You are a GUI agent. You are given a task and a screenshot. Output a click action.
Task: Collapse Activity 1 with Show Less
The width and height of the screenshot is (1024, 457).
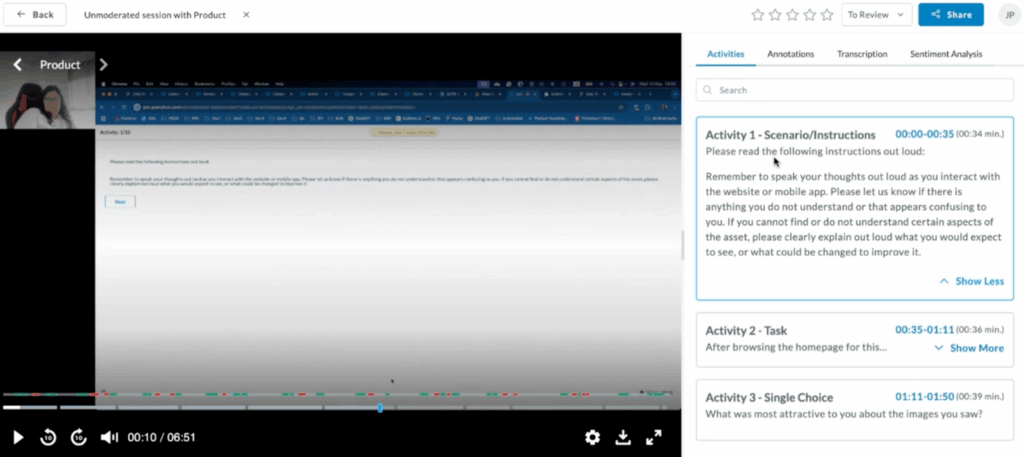(x=971, y=281)
